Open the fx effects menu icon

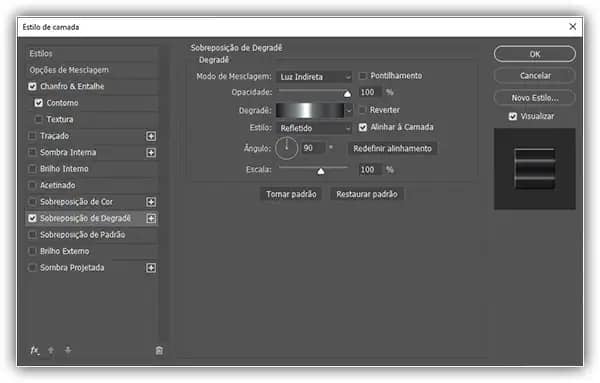pos(34,350)
